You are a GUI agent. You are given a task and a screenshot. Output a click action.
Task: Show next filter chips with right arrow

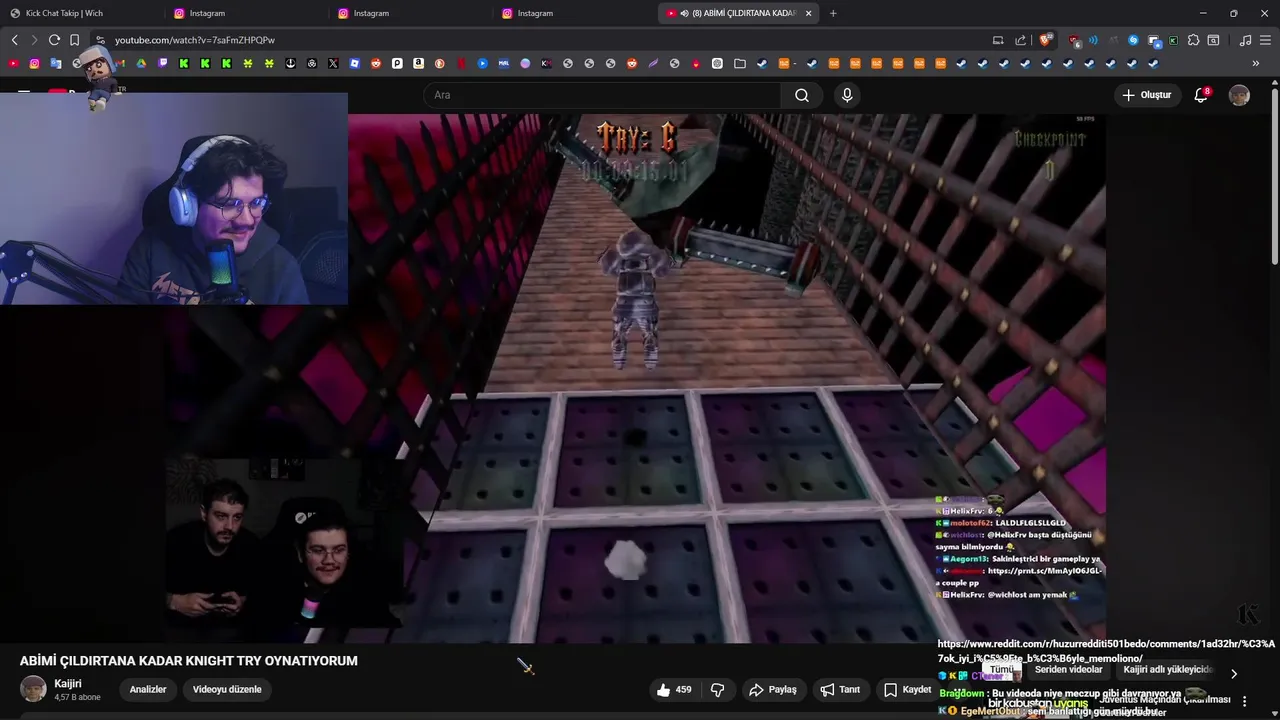[1233, 673]
